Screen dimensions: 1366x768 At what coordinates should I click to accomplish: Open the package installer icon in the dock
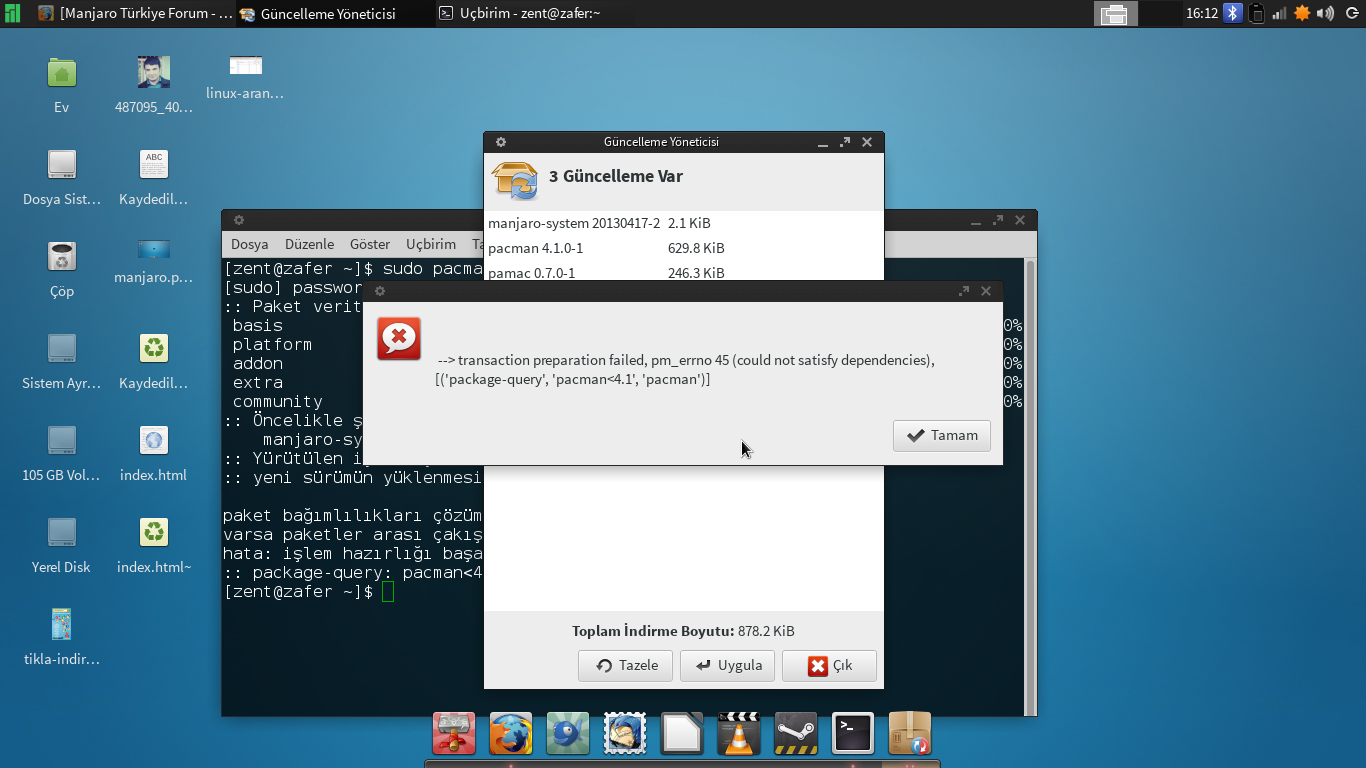(x=910, y=734)
